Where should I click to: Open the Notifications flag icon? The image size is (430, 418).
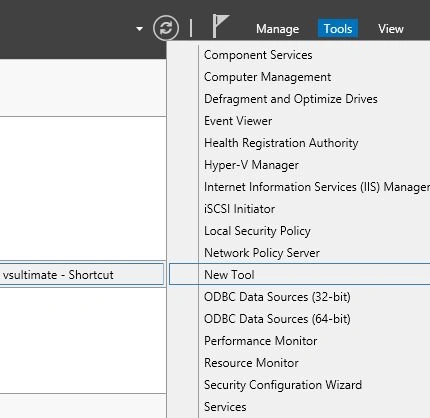point(220,26)
